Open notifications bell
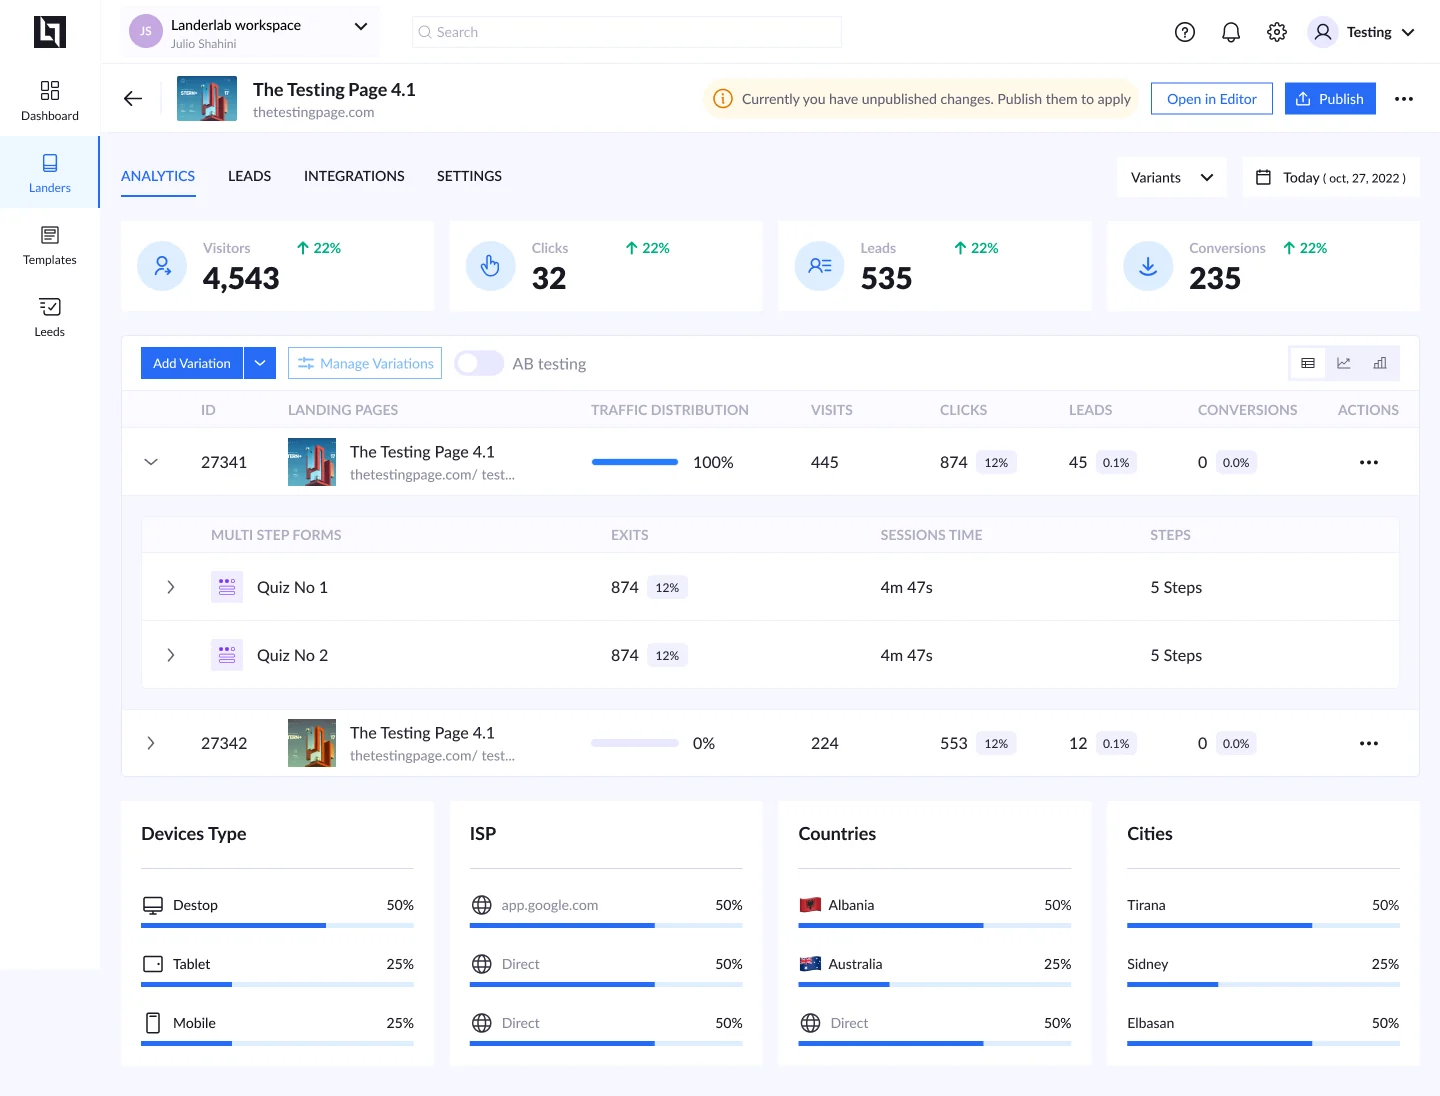 pyautogui.click(x=1231, y=32)
